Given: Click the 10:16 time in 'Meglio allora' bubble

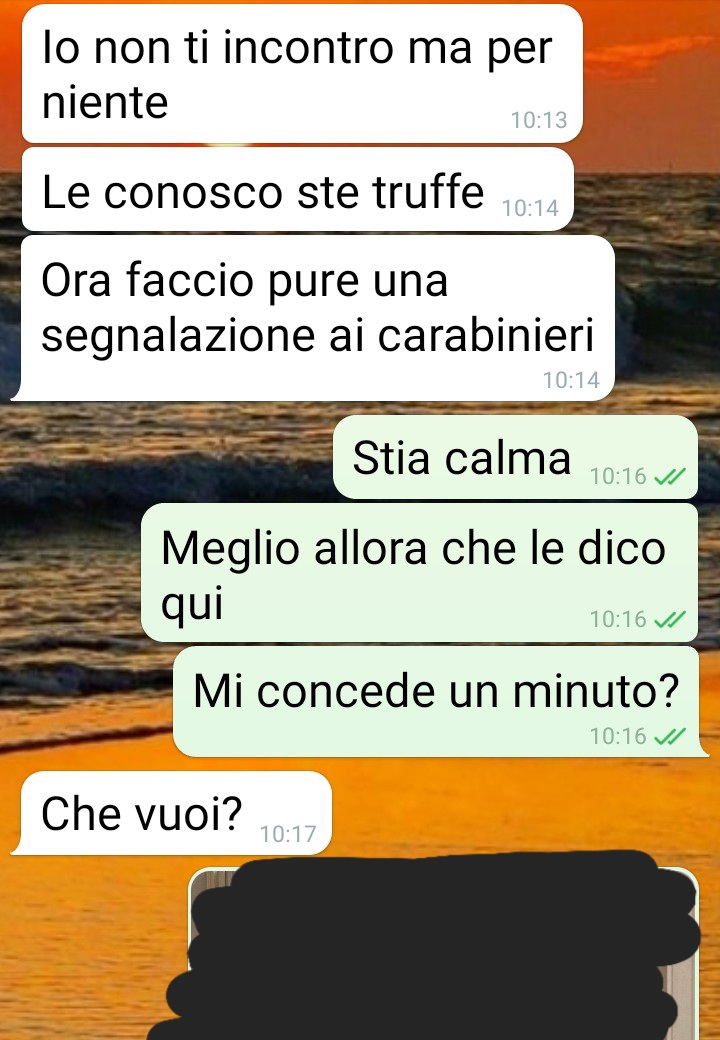Looking at the screenshot, I should click(618, 619).
